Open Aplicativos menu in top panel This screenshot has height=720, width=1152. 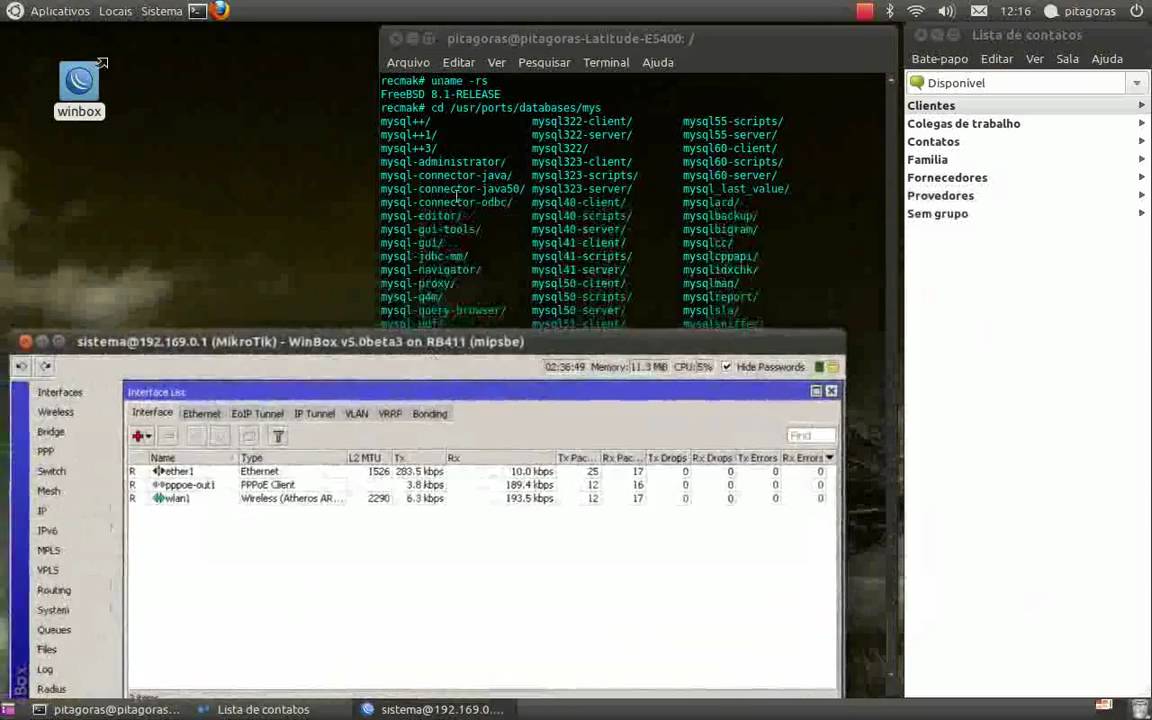[x=60, y=11]
